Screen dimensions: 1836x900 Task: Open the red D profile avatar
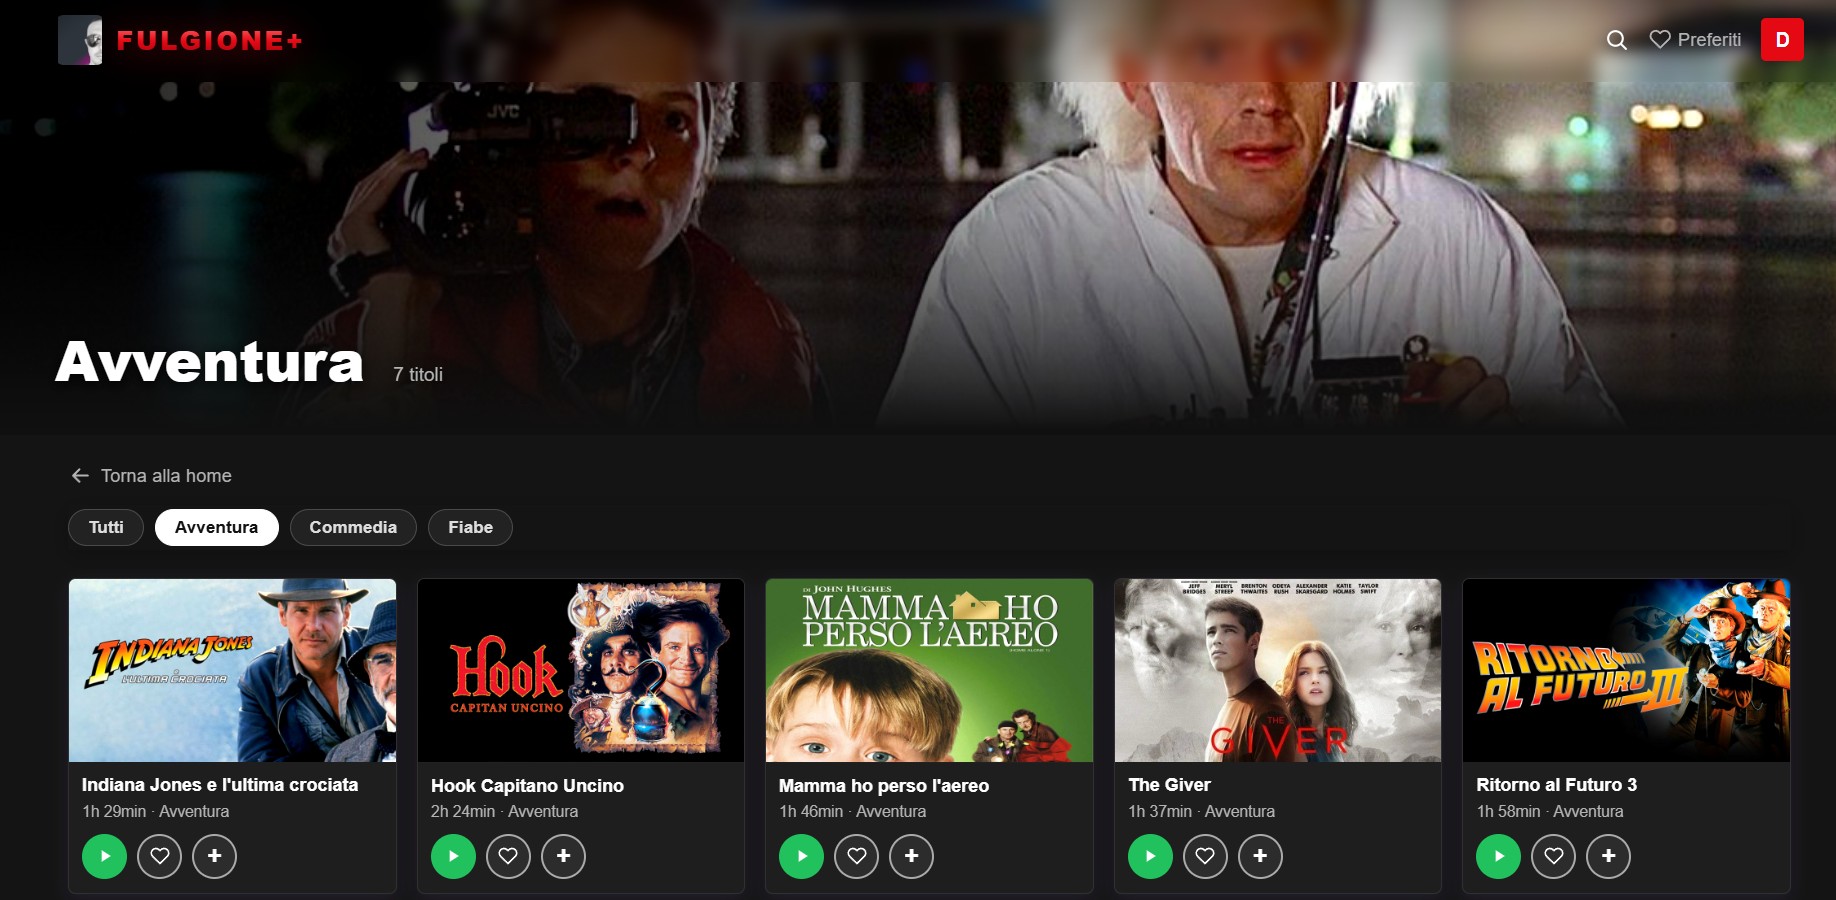[1782, 40]
